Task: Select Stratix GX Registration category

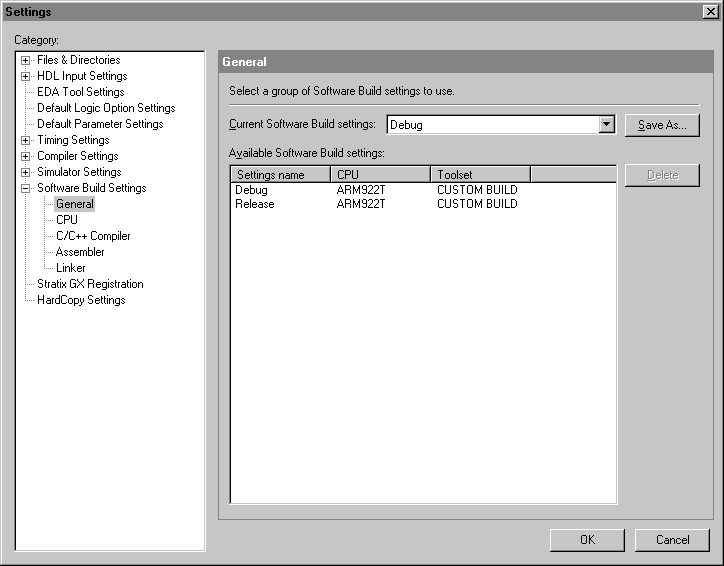Action: (90, 284)
